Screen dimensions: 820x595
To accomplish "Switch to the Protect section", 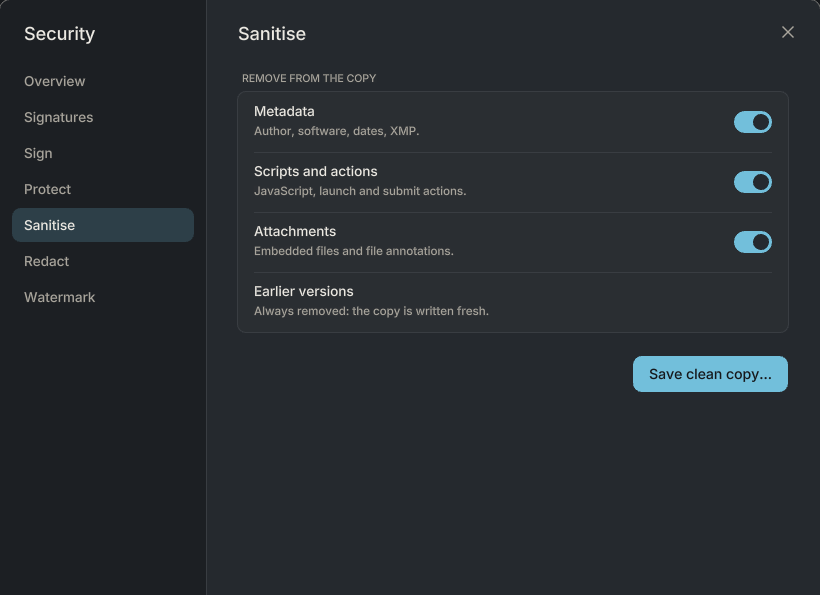I will click(102, 189).
